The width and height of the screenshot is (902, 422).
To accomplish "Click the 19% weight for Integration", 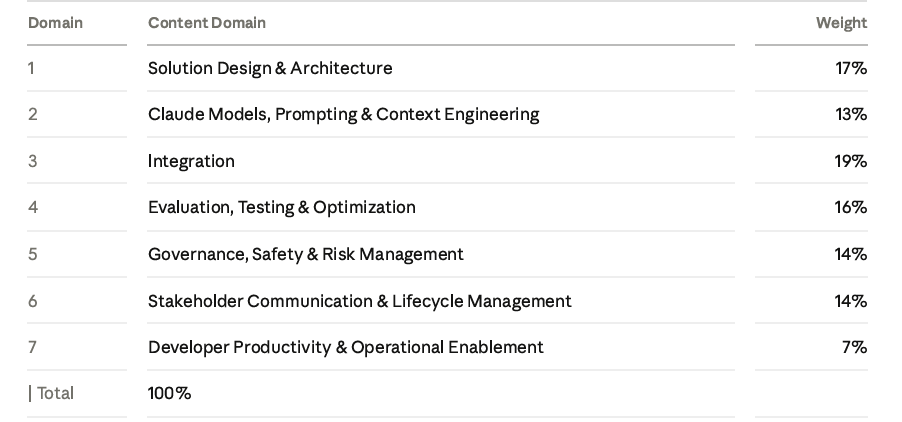I will pyautogui.click(x=851, y=161).
